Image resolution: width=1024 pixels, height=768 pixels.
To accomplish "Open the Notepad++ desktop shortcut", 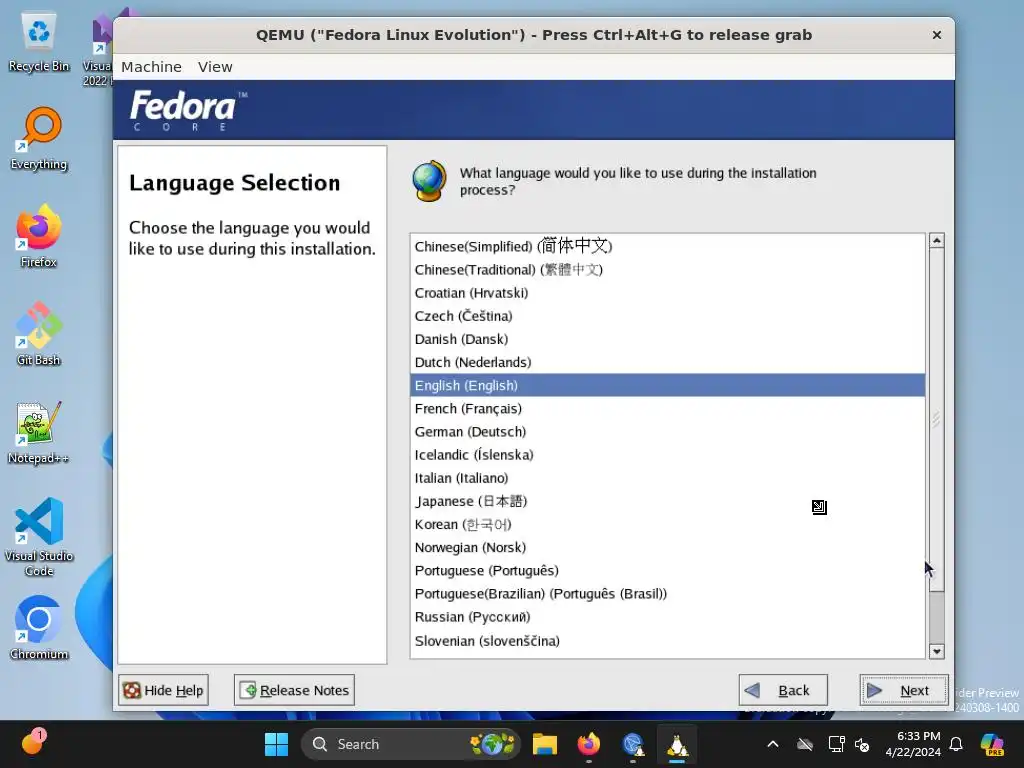I will click(39, 432).
